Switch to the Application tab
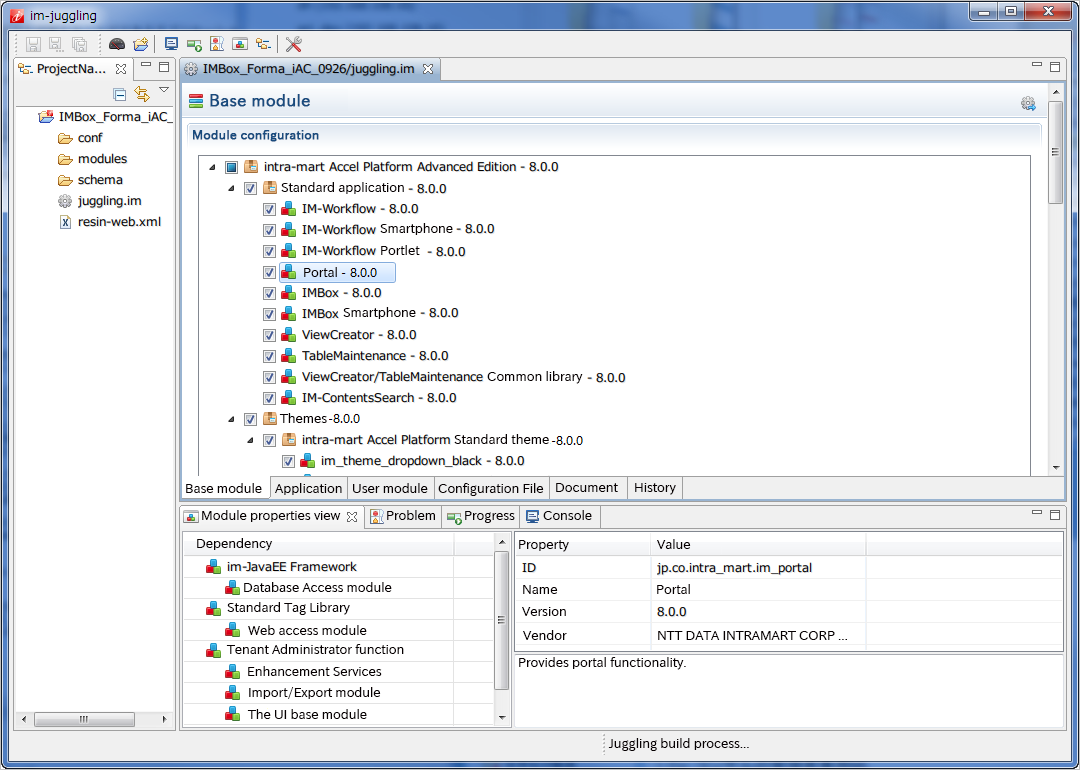The image size is (1080, 770). (309, 488)
